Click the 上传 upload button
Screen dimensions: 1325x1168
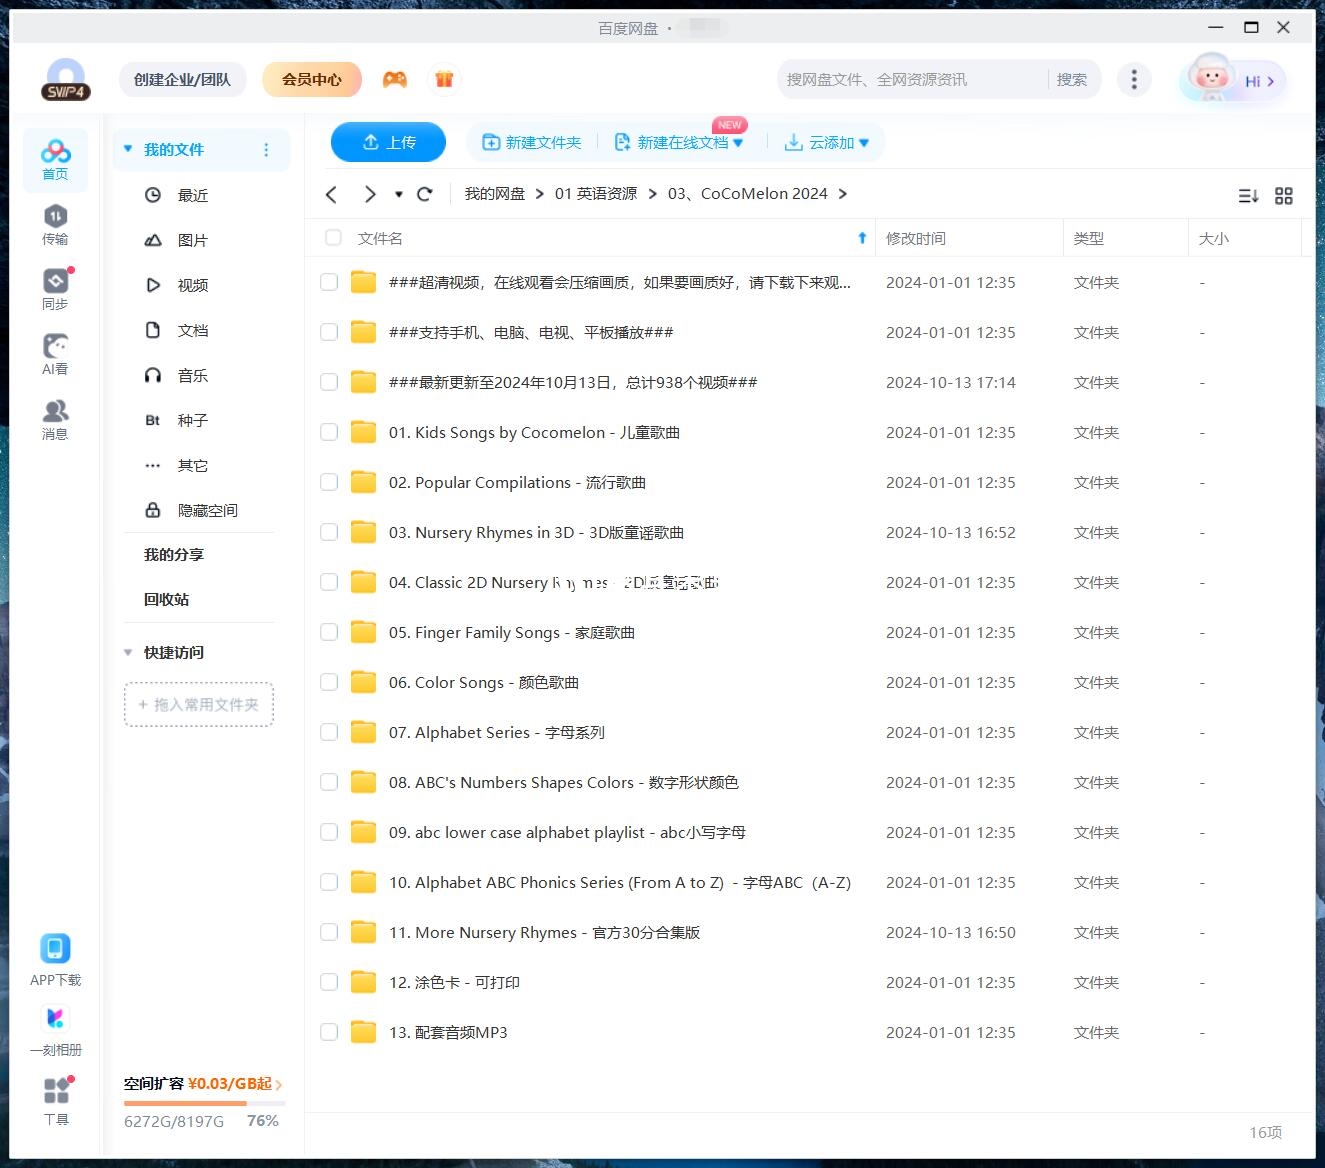389,142
